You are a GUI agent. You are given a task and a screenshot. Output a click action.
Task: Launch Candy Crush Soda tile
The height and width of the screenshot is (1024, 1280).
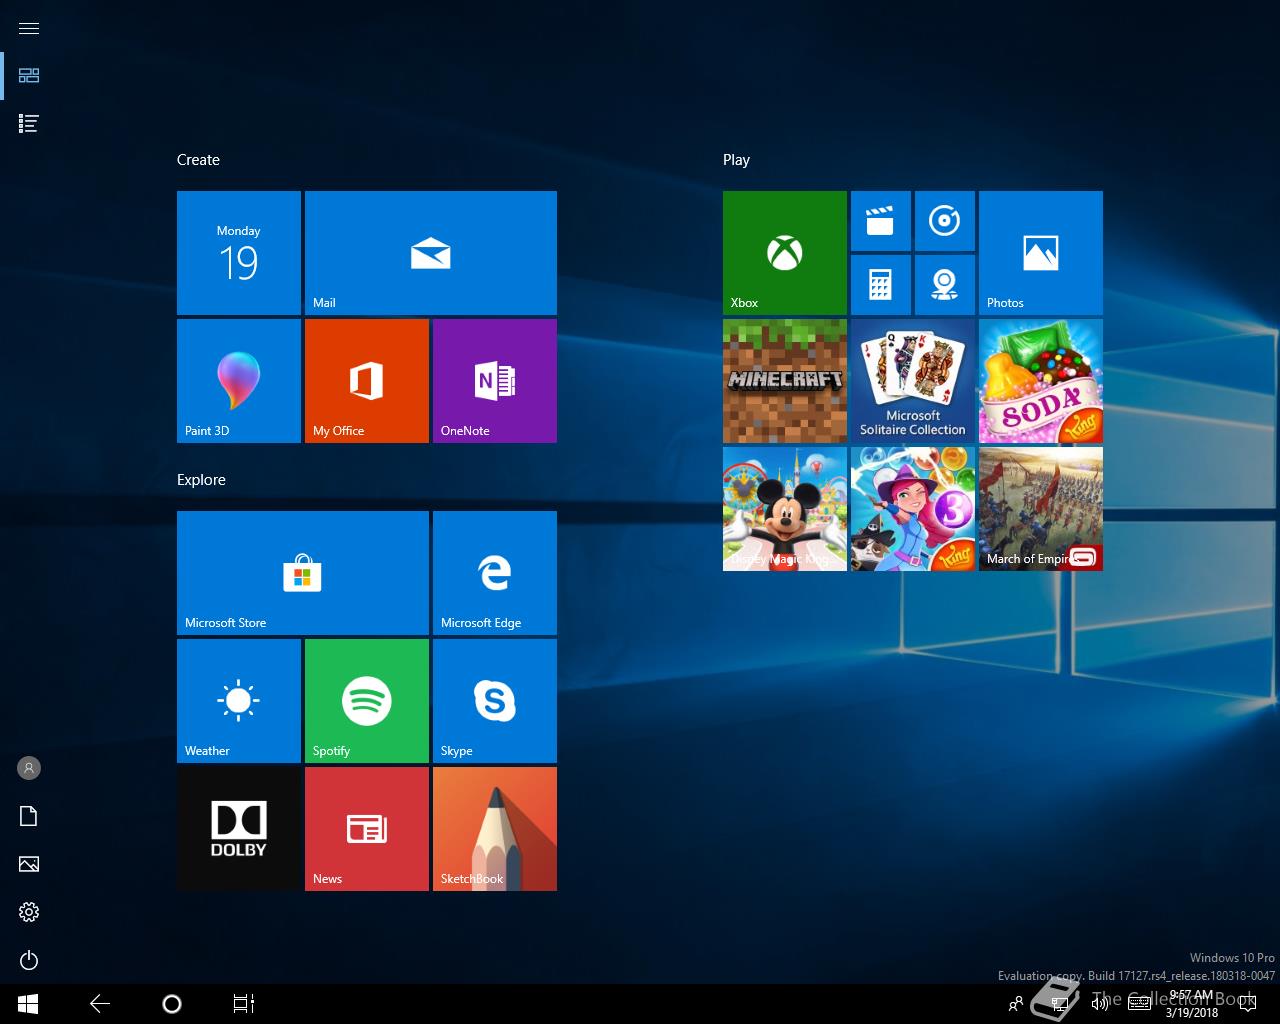coord(1041,381)
